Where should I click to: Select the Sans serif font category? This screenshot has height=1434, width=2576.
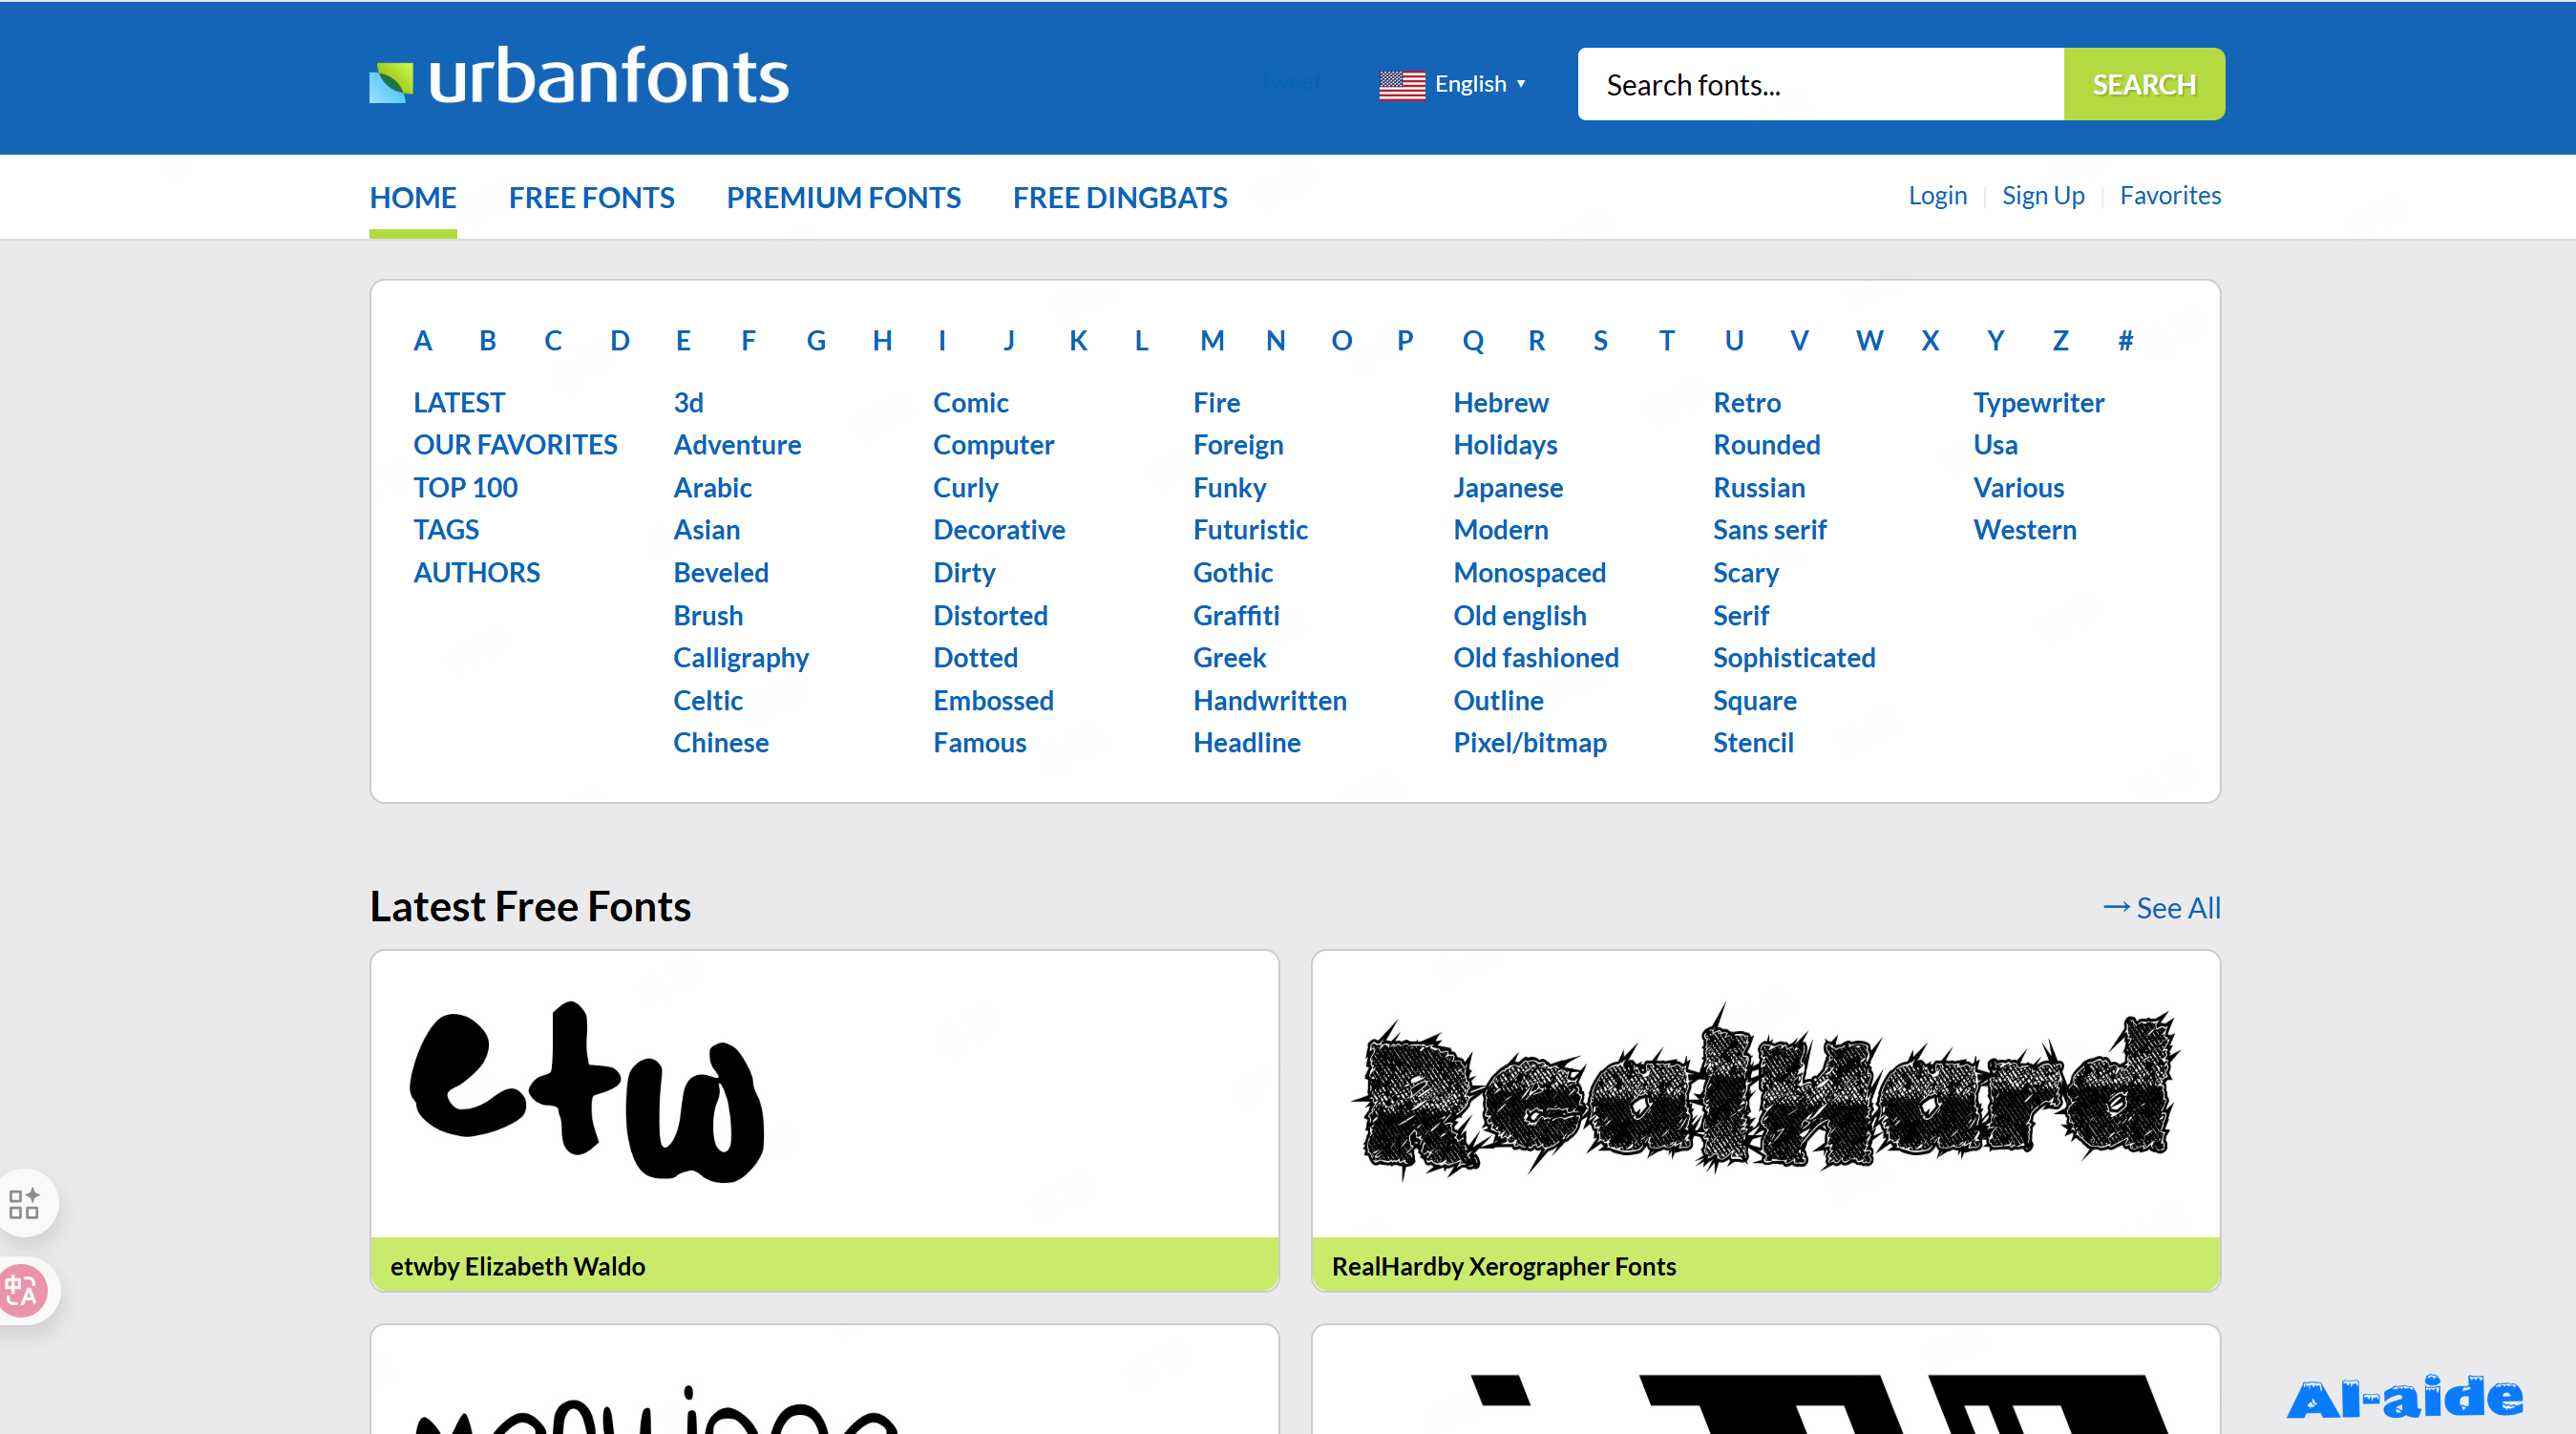pos(1770,530)
